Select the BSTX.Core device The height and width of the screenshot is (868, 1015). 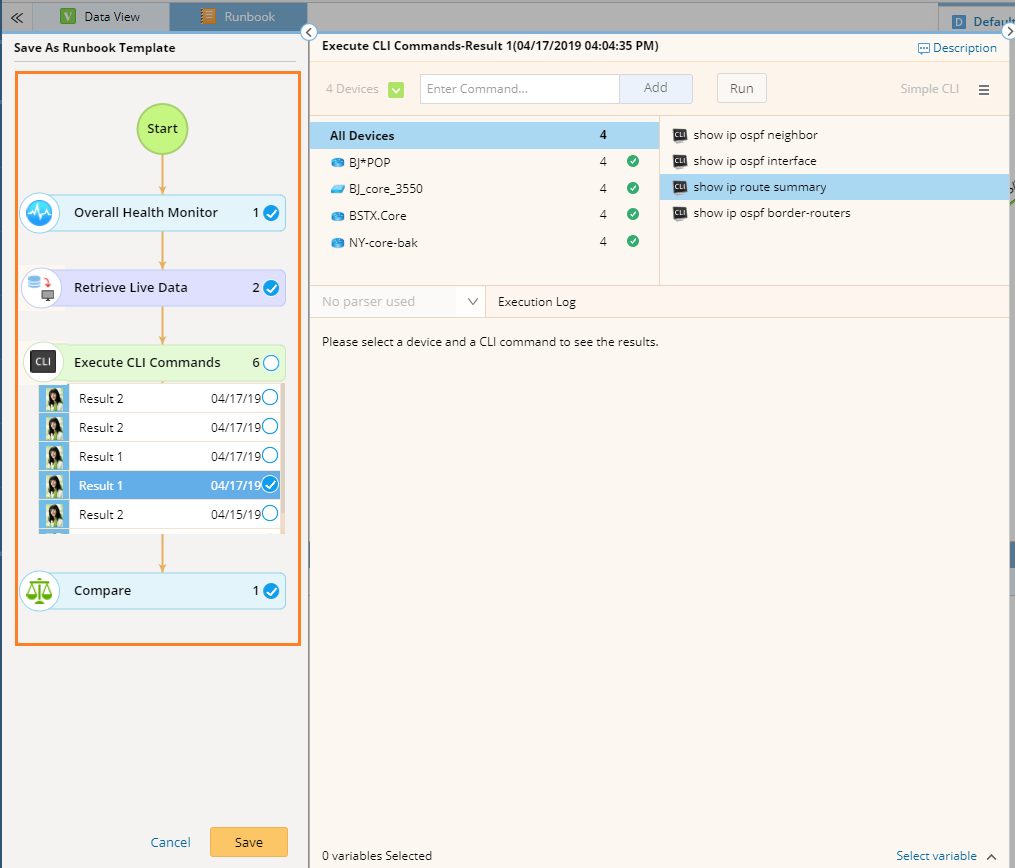[x=484, y=216]
